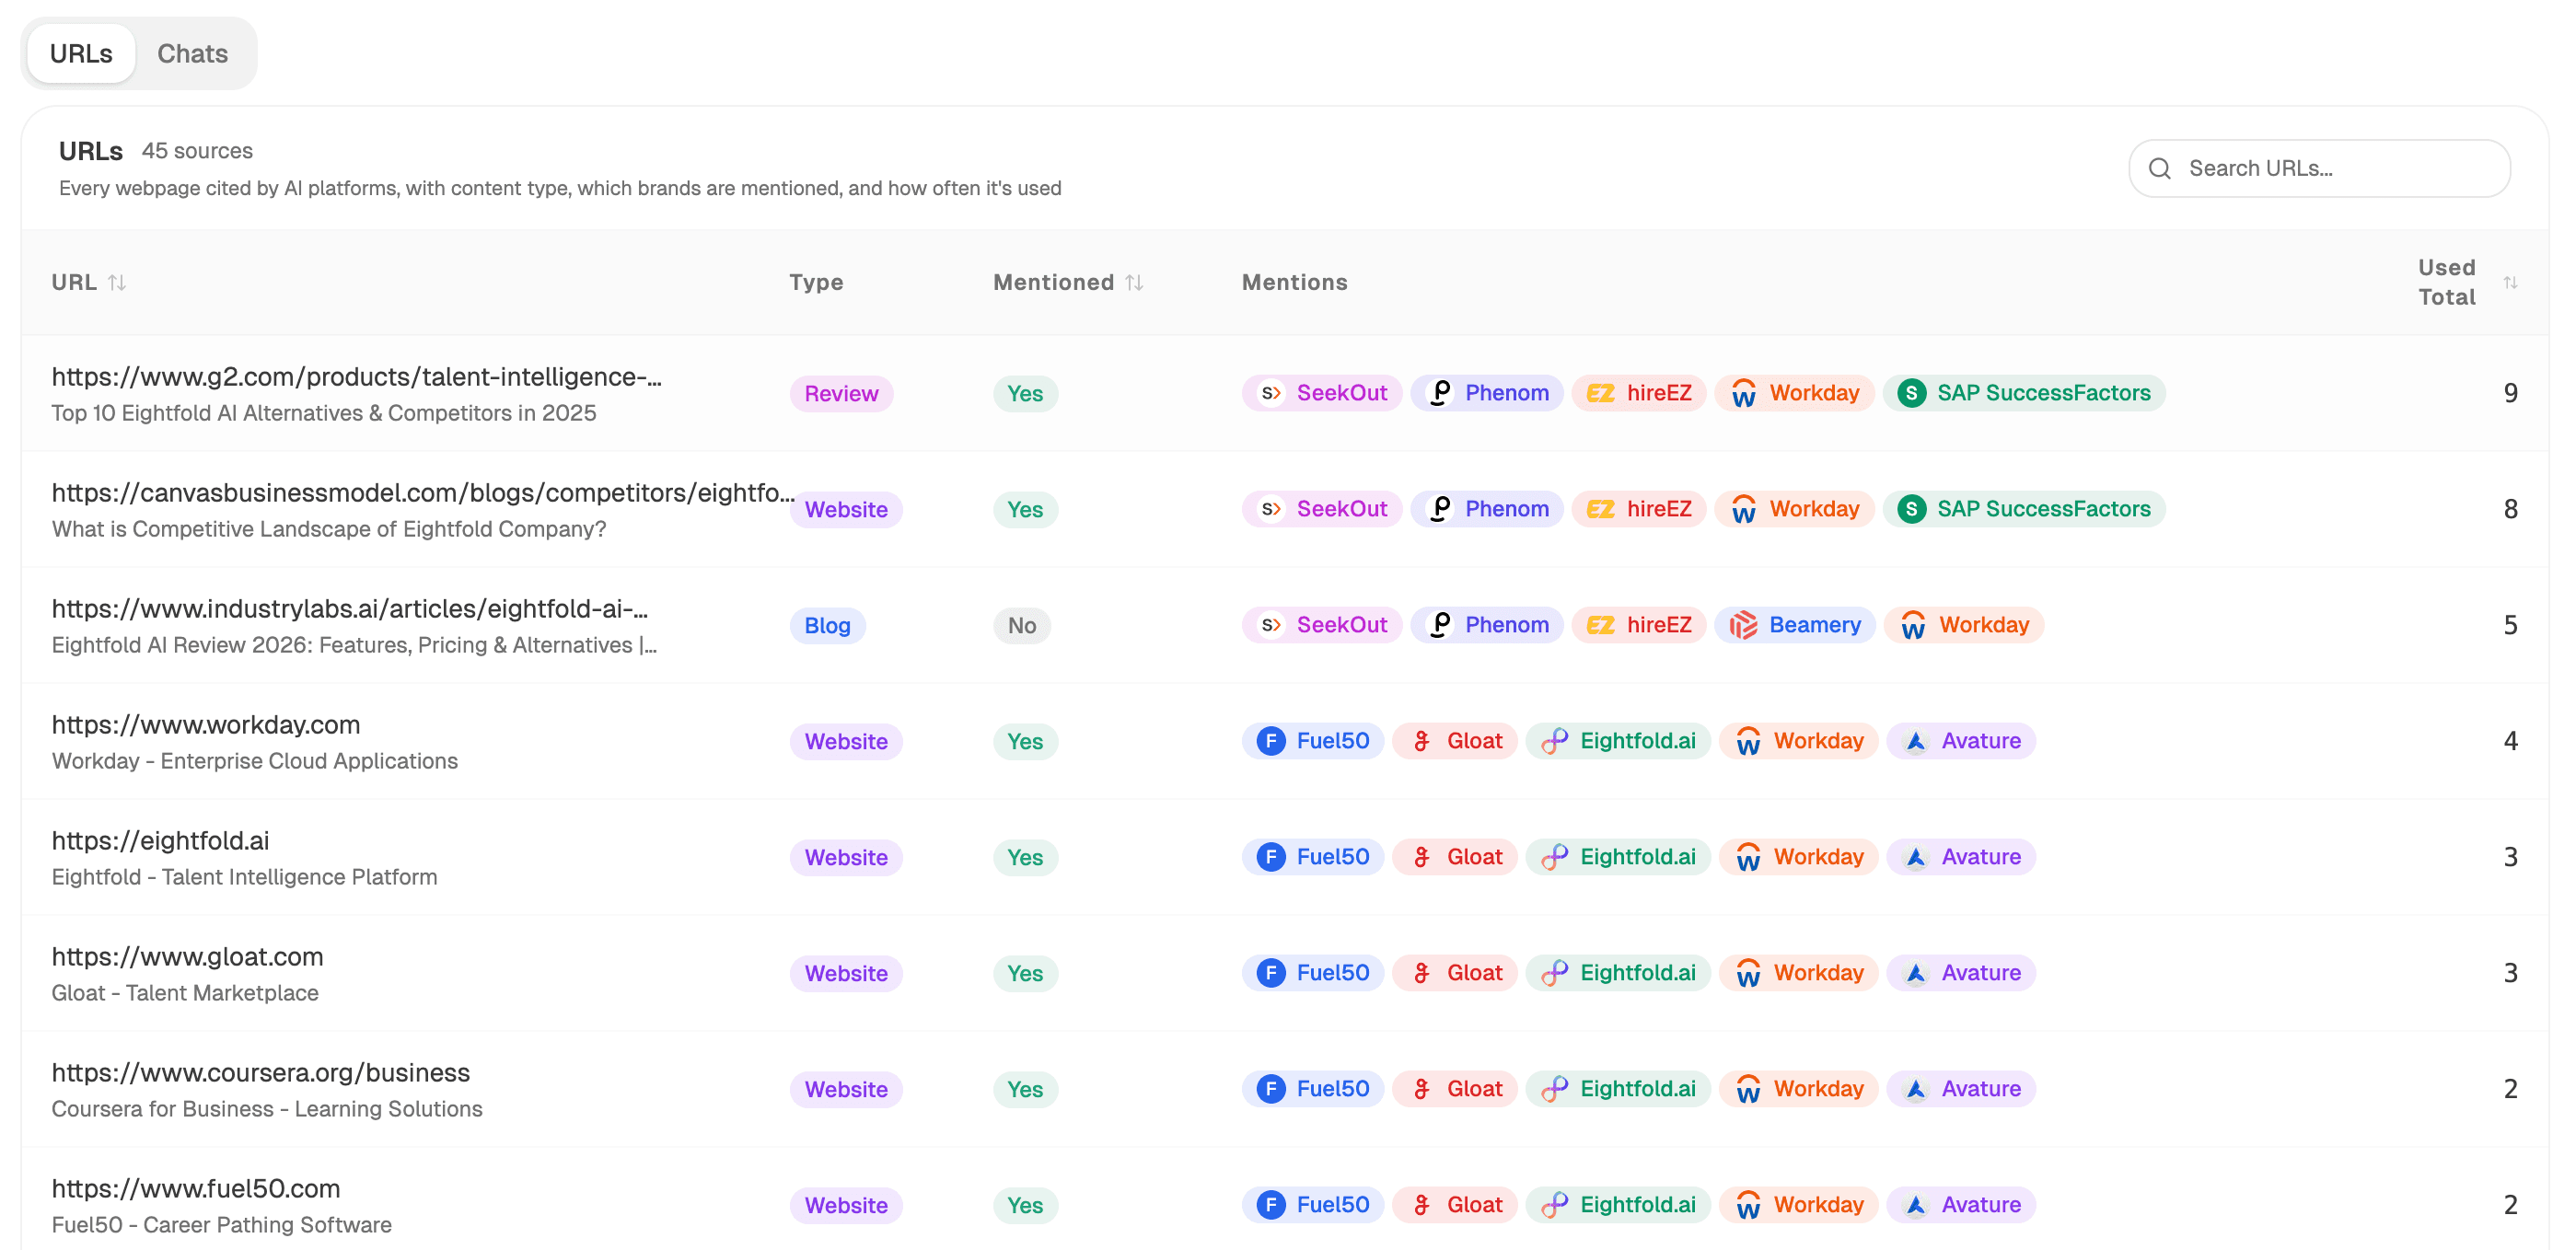Click SAP SuccessFactors icon in g2.com row

pos(1911,393)
